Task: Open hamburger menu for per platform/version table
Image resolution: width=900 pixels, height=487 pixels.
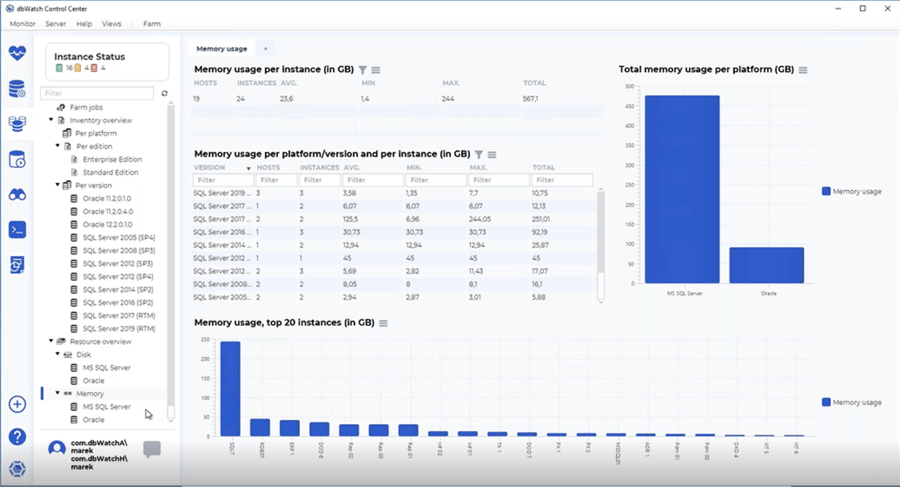Action: click(492, 154)
